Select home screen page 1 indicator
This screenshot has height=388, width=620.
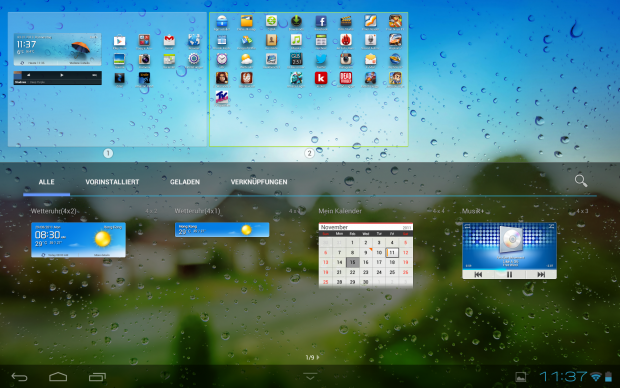(108, 153)
